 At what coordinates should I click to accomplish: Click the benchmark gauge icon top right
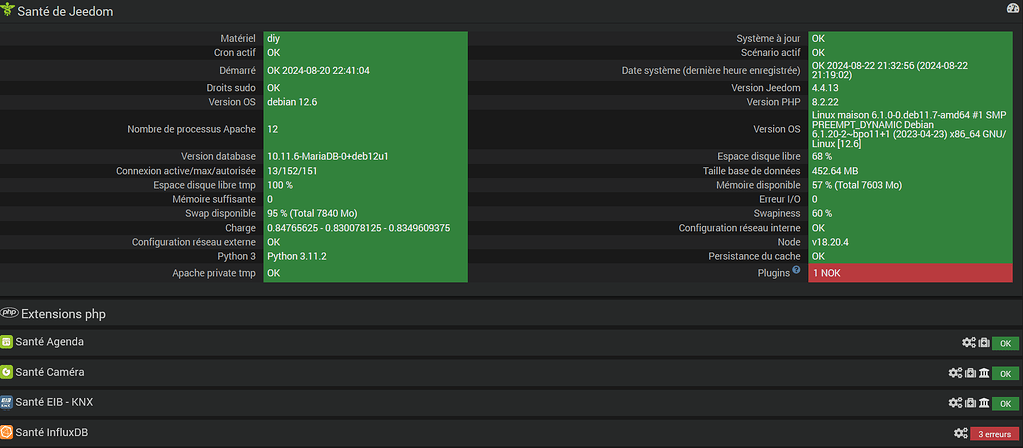coord(1011,9)
